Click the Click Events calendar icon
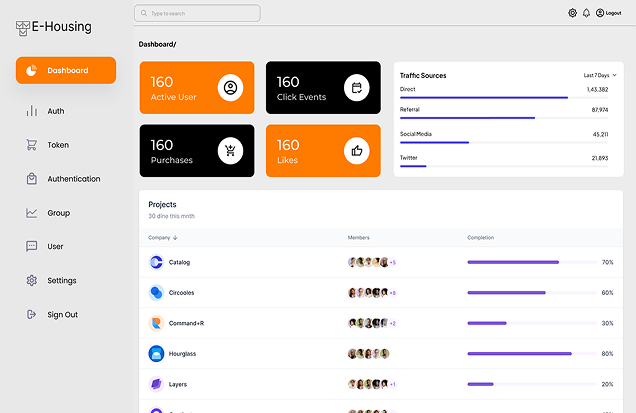 [357, 88]
